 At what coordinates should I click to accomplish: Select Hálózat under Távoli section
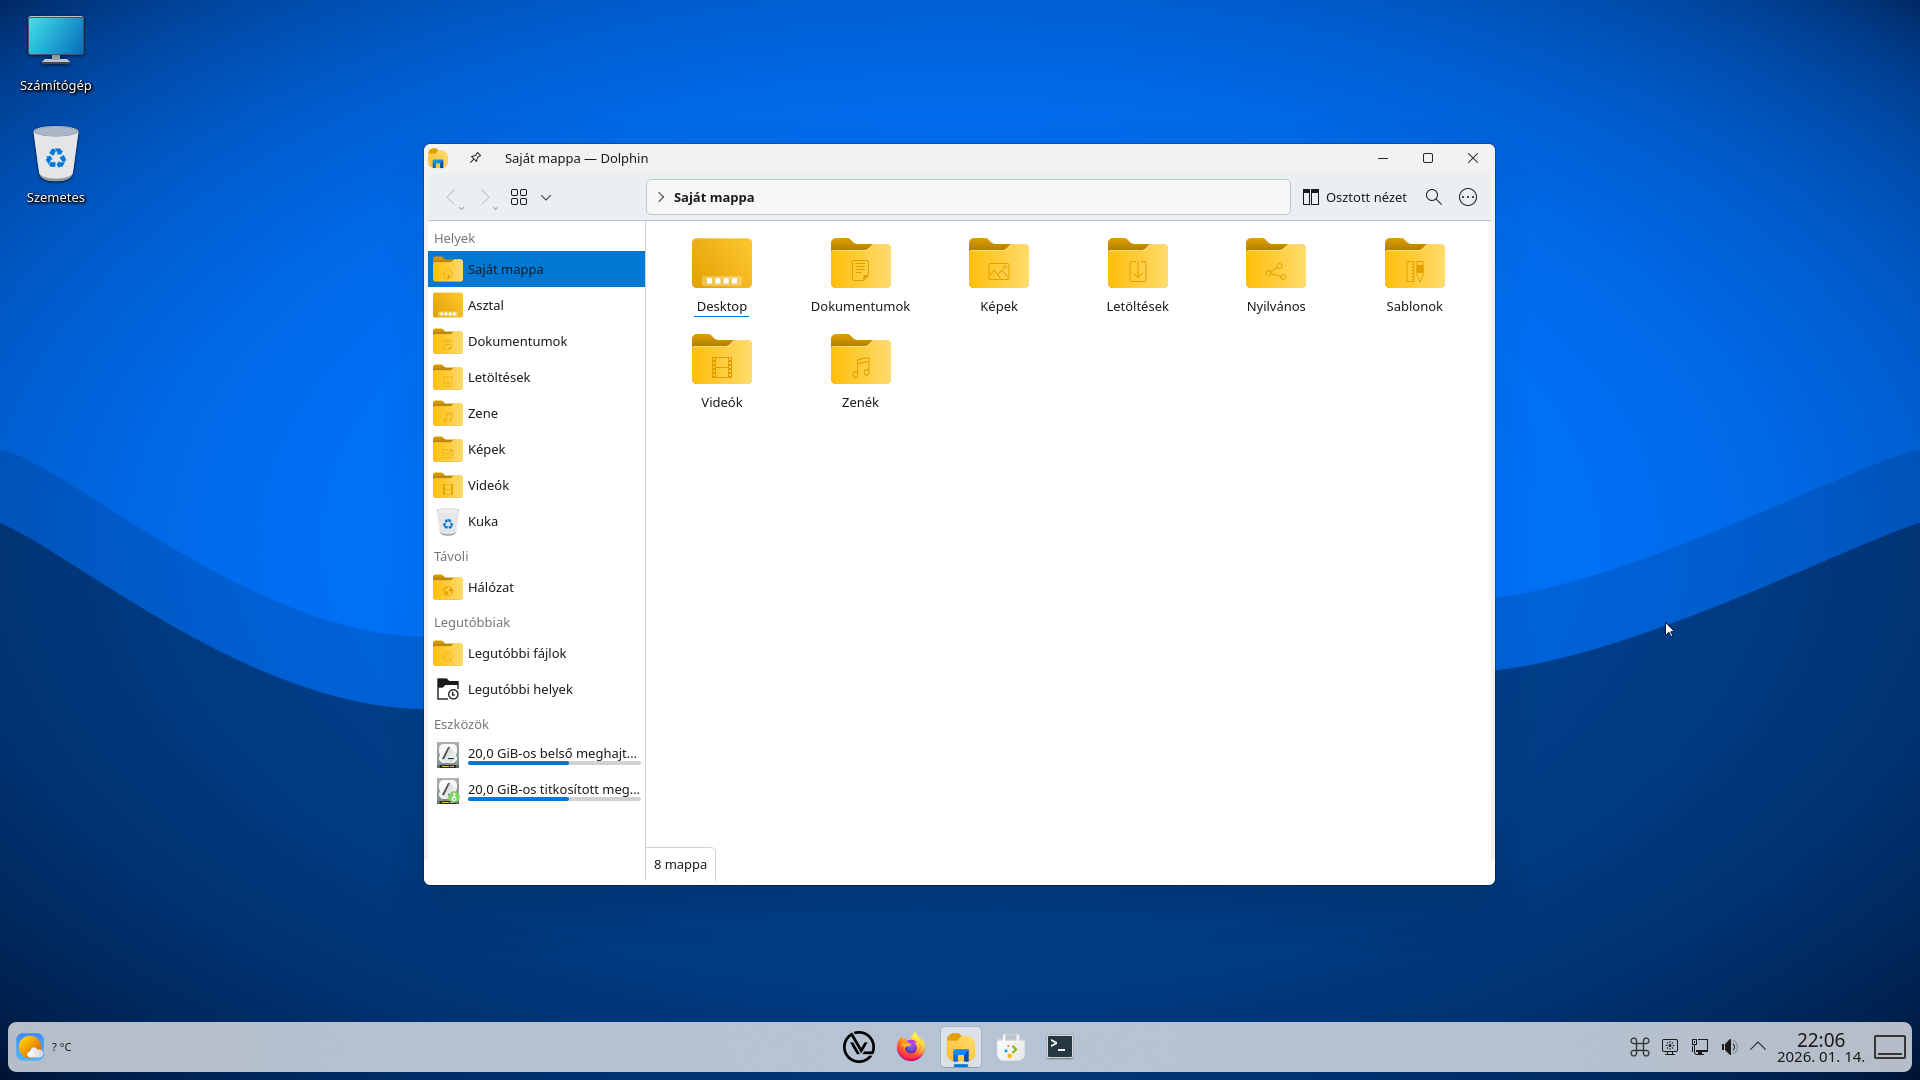click(490, 587)
